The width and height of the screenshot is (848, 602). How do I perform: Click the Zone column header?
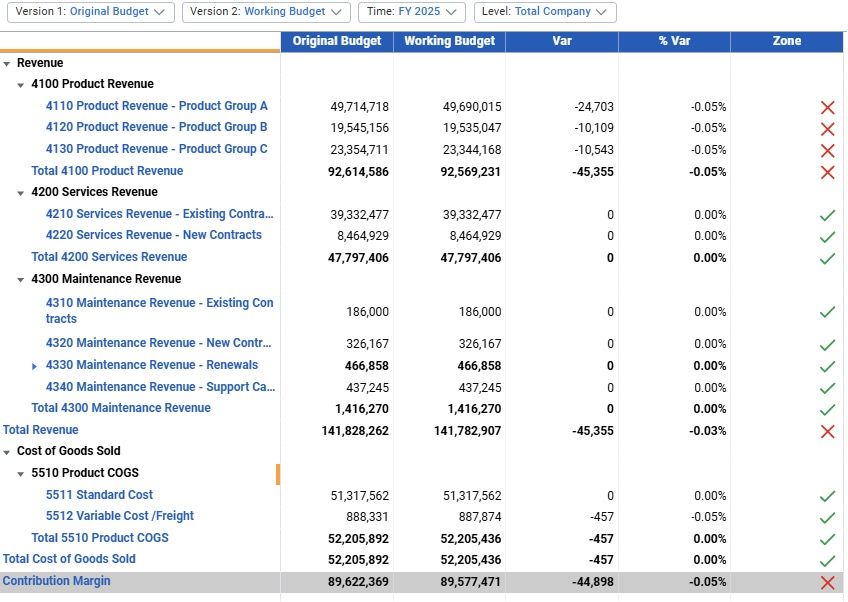(787, 41)
